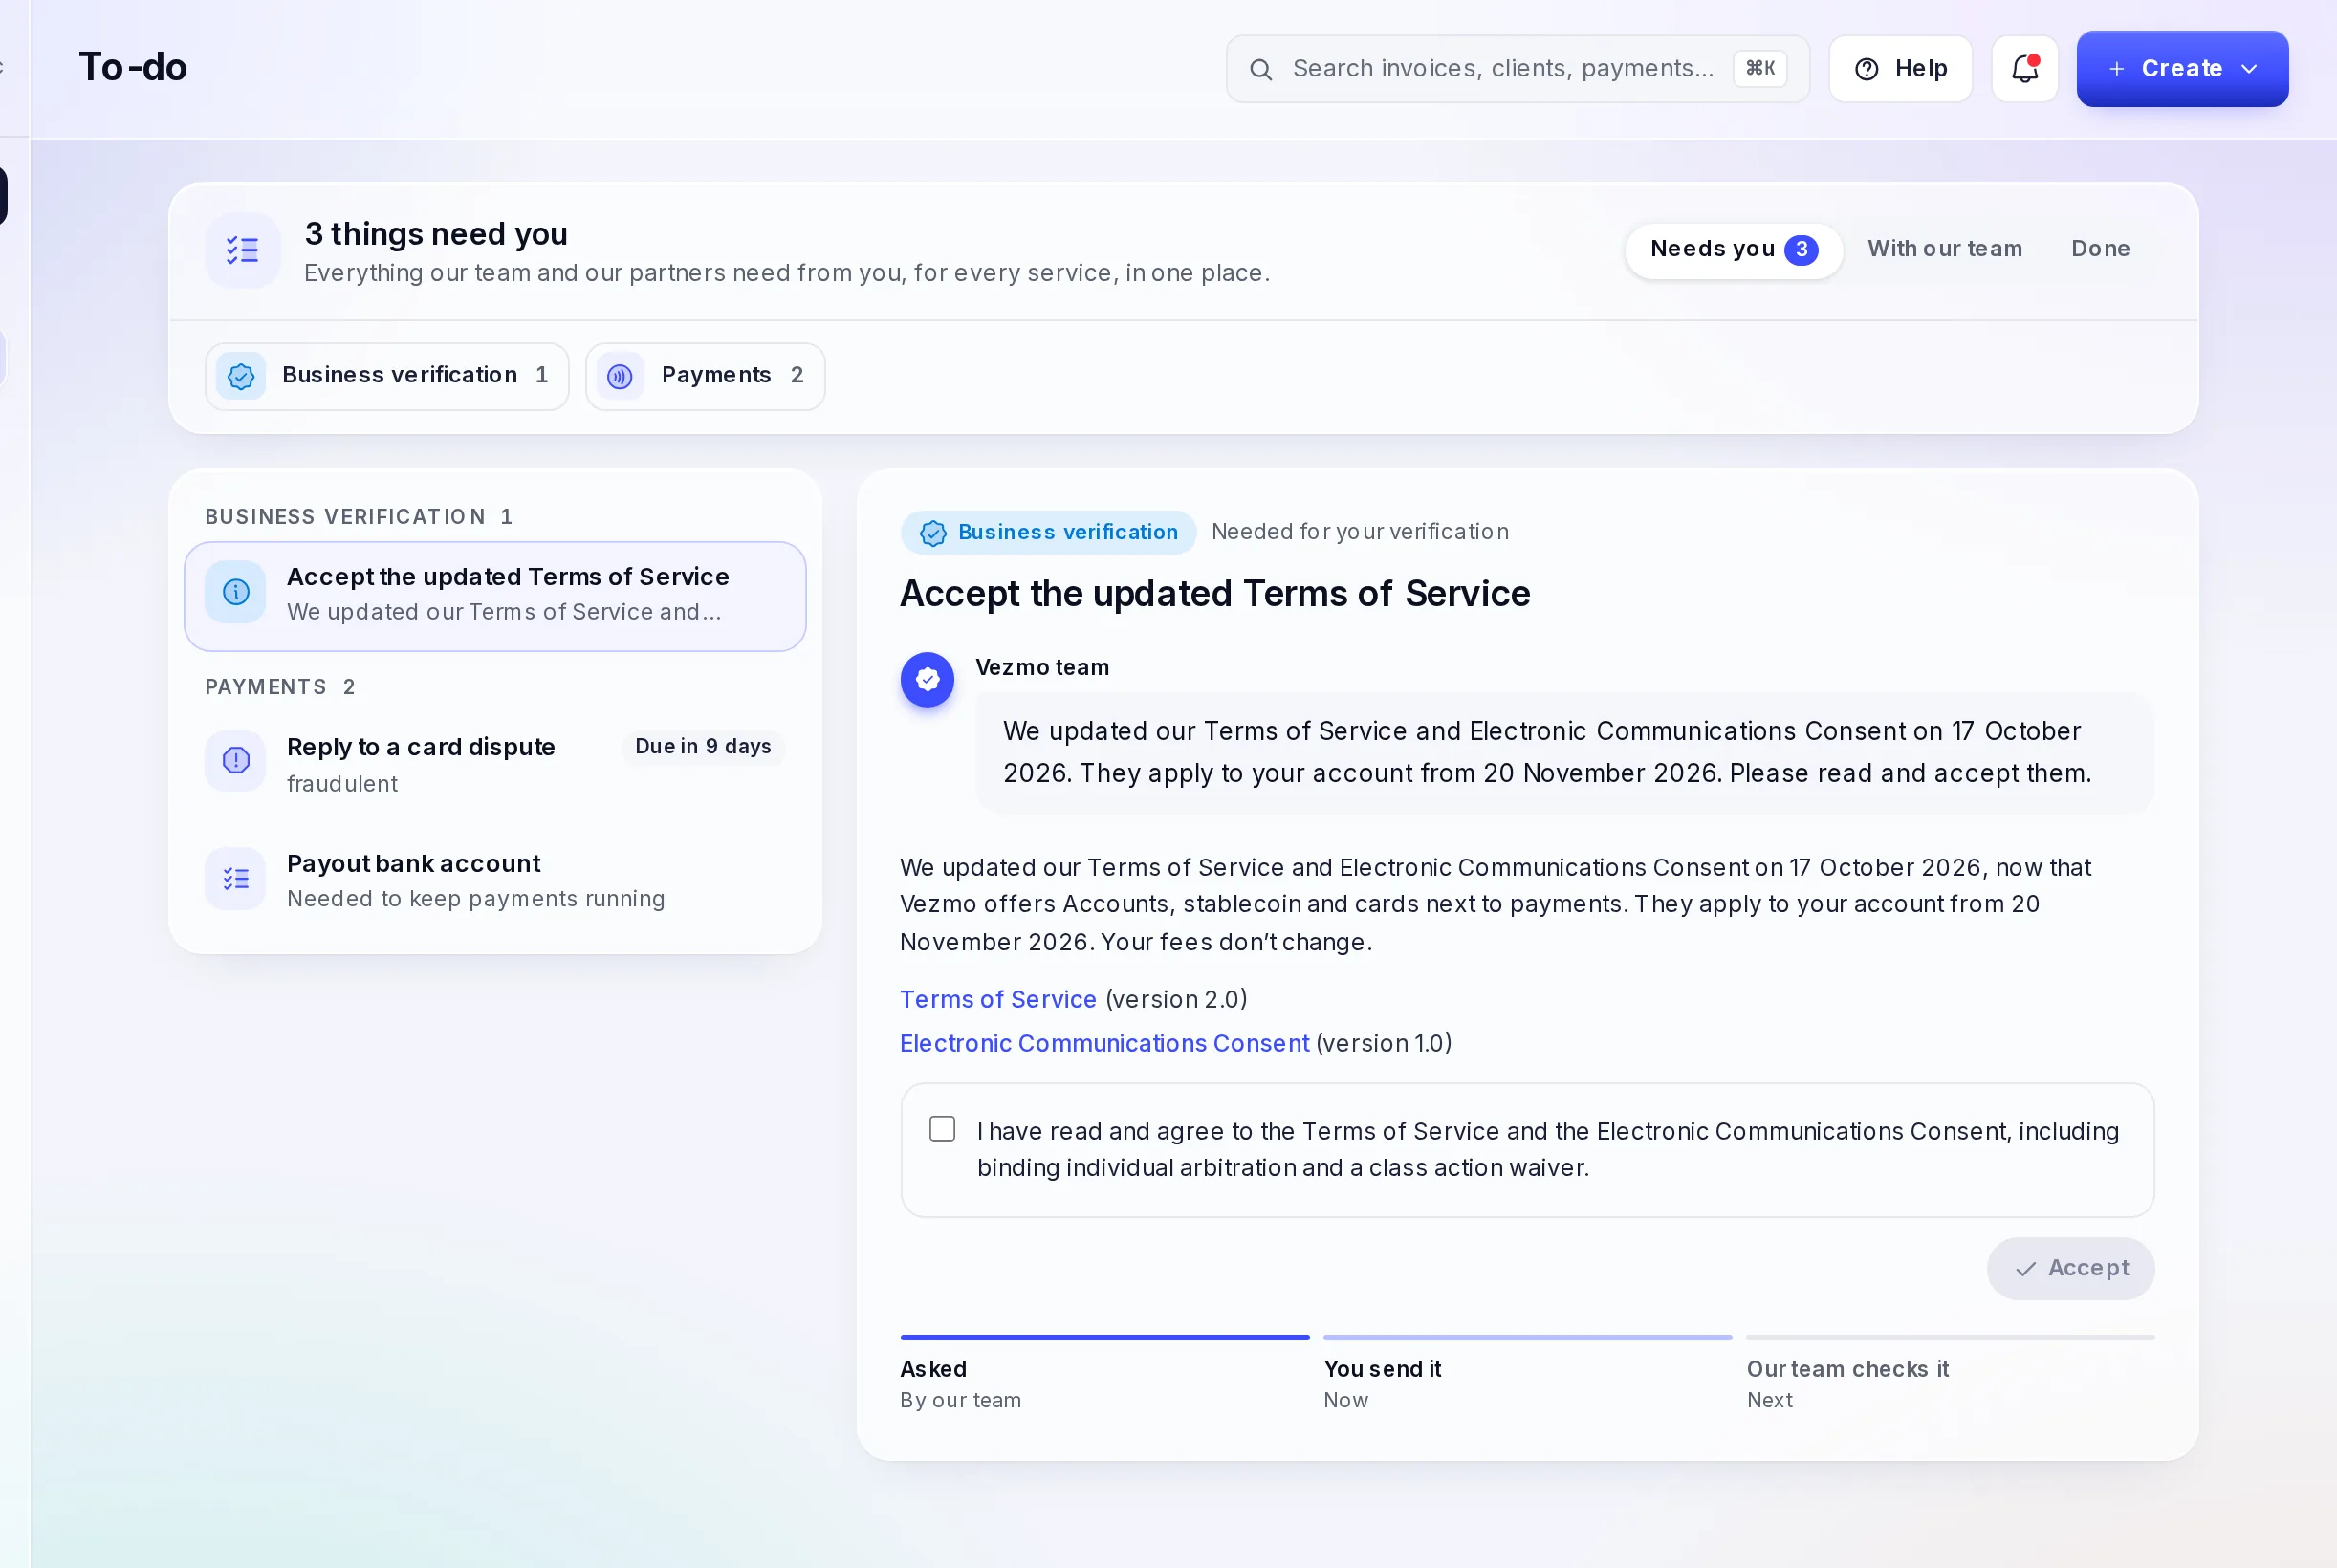The image size is (2337, 1568).
Task: Focus the search invoices, clients, payments field
Action: pos(1517,69)
